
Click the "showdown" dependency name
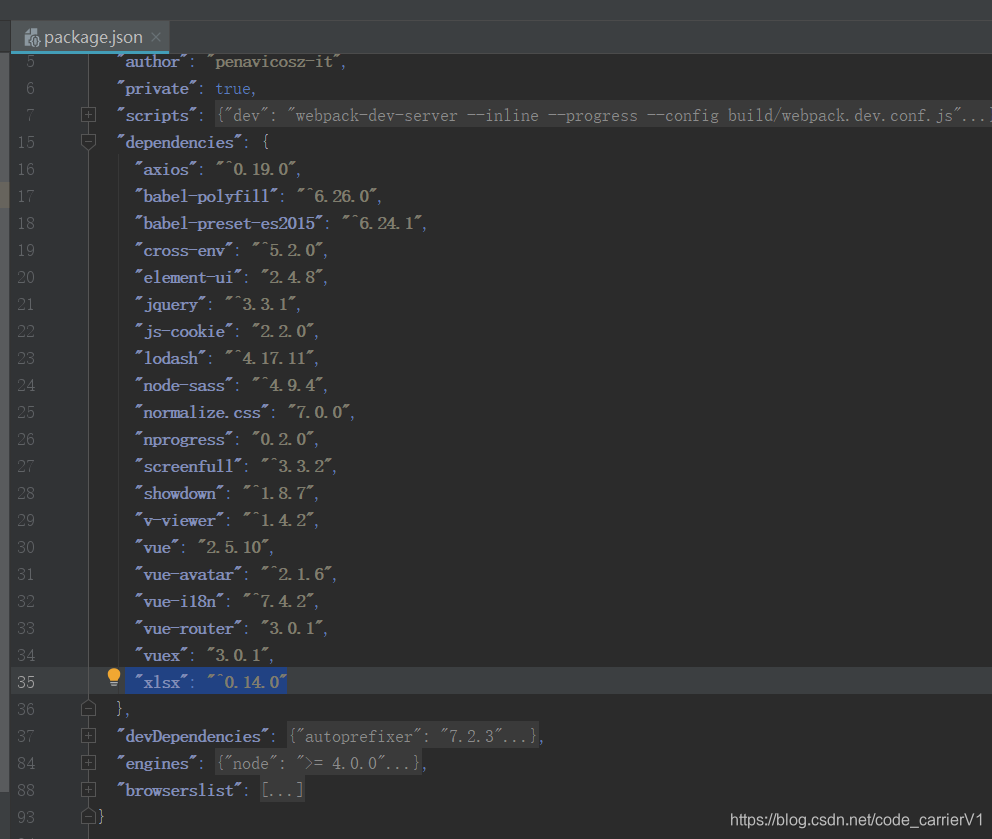(x=180, y=494)
